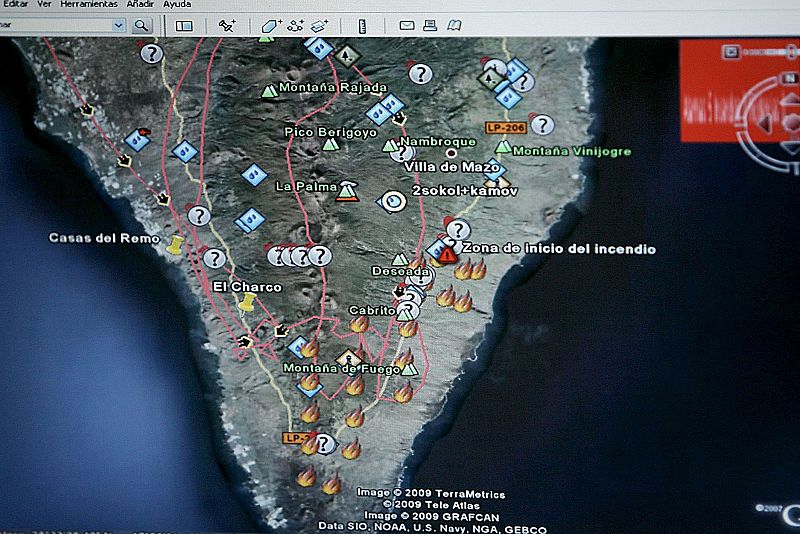Open the Ver menu
This screenshot has height=534, width=800.
click(44, 4)
